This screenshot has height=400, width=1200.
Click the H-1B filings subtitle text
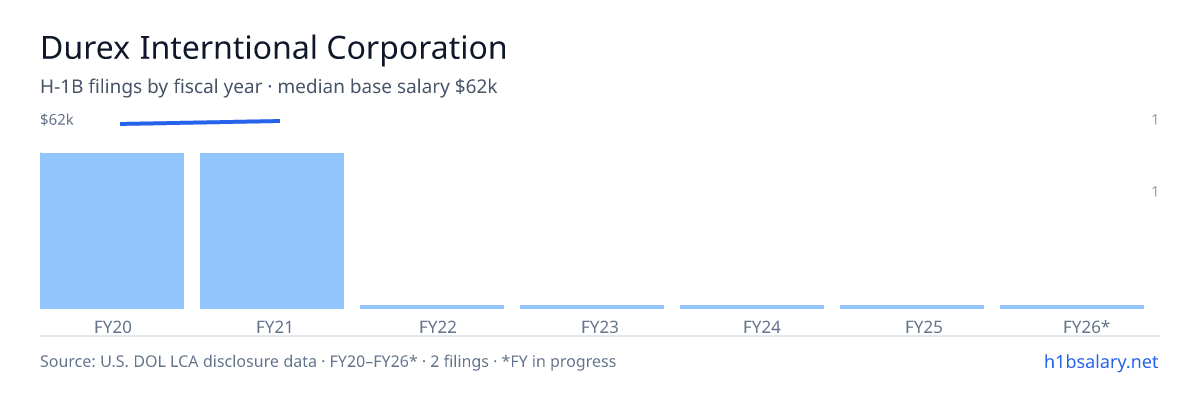[x=269, y=87]
